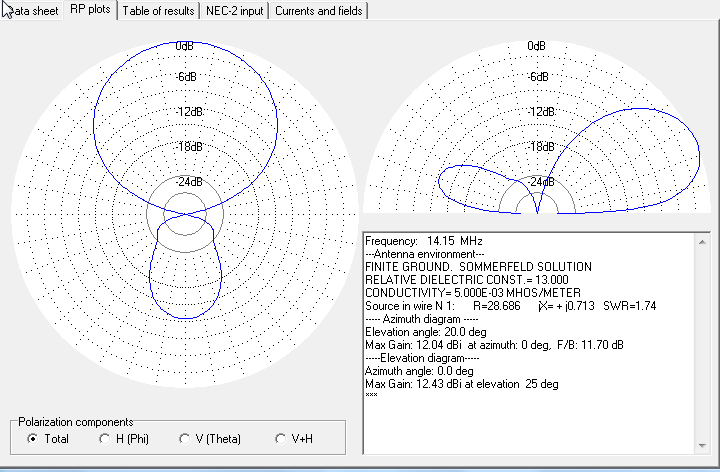Screen dimensions: 720x472
Task: Click the -12dB label on azimuth plot
Action: click(x=185, y=112)
